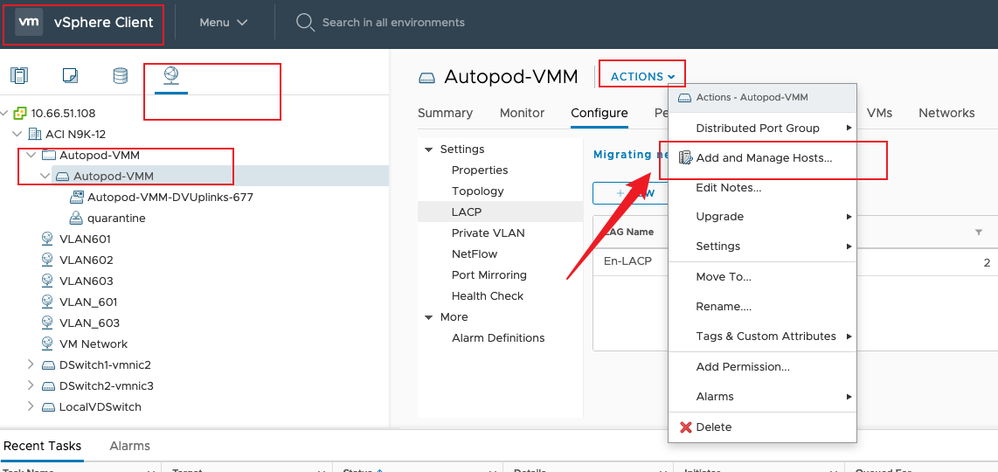The image size is (998, 472).
Task: Collapse the 10.66.51.108 tree node
Action: point(5,113)
